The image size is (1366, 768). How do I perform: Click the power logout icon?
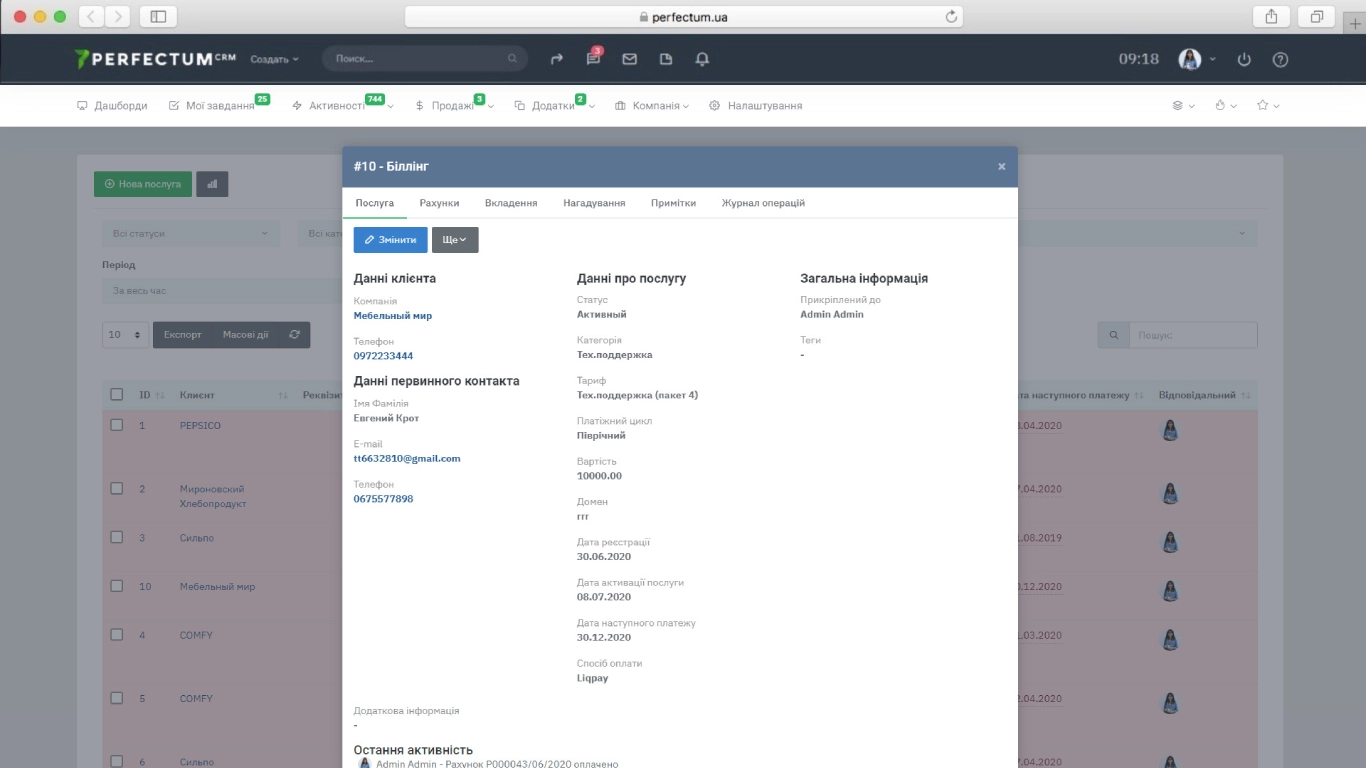tap(1244, 59)
